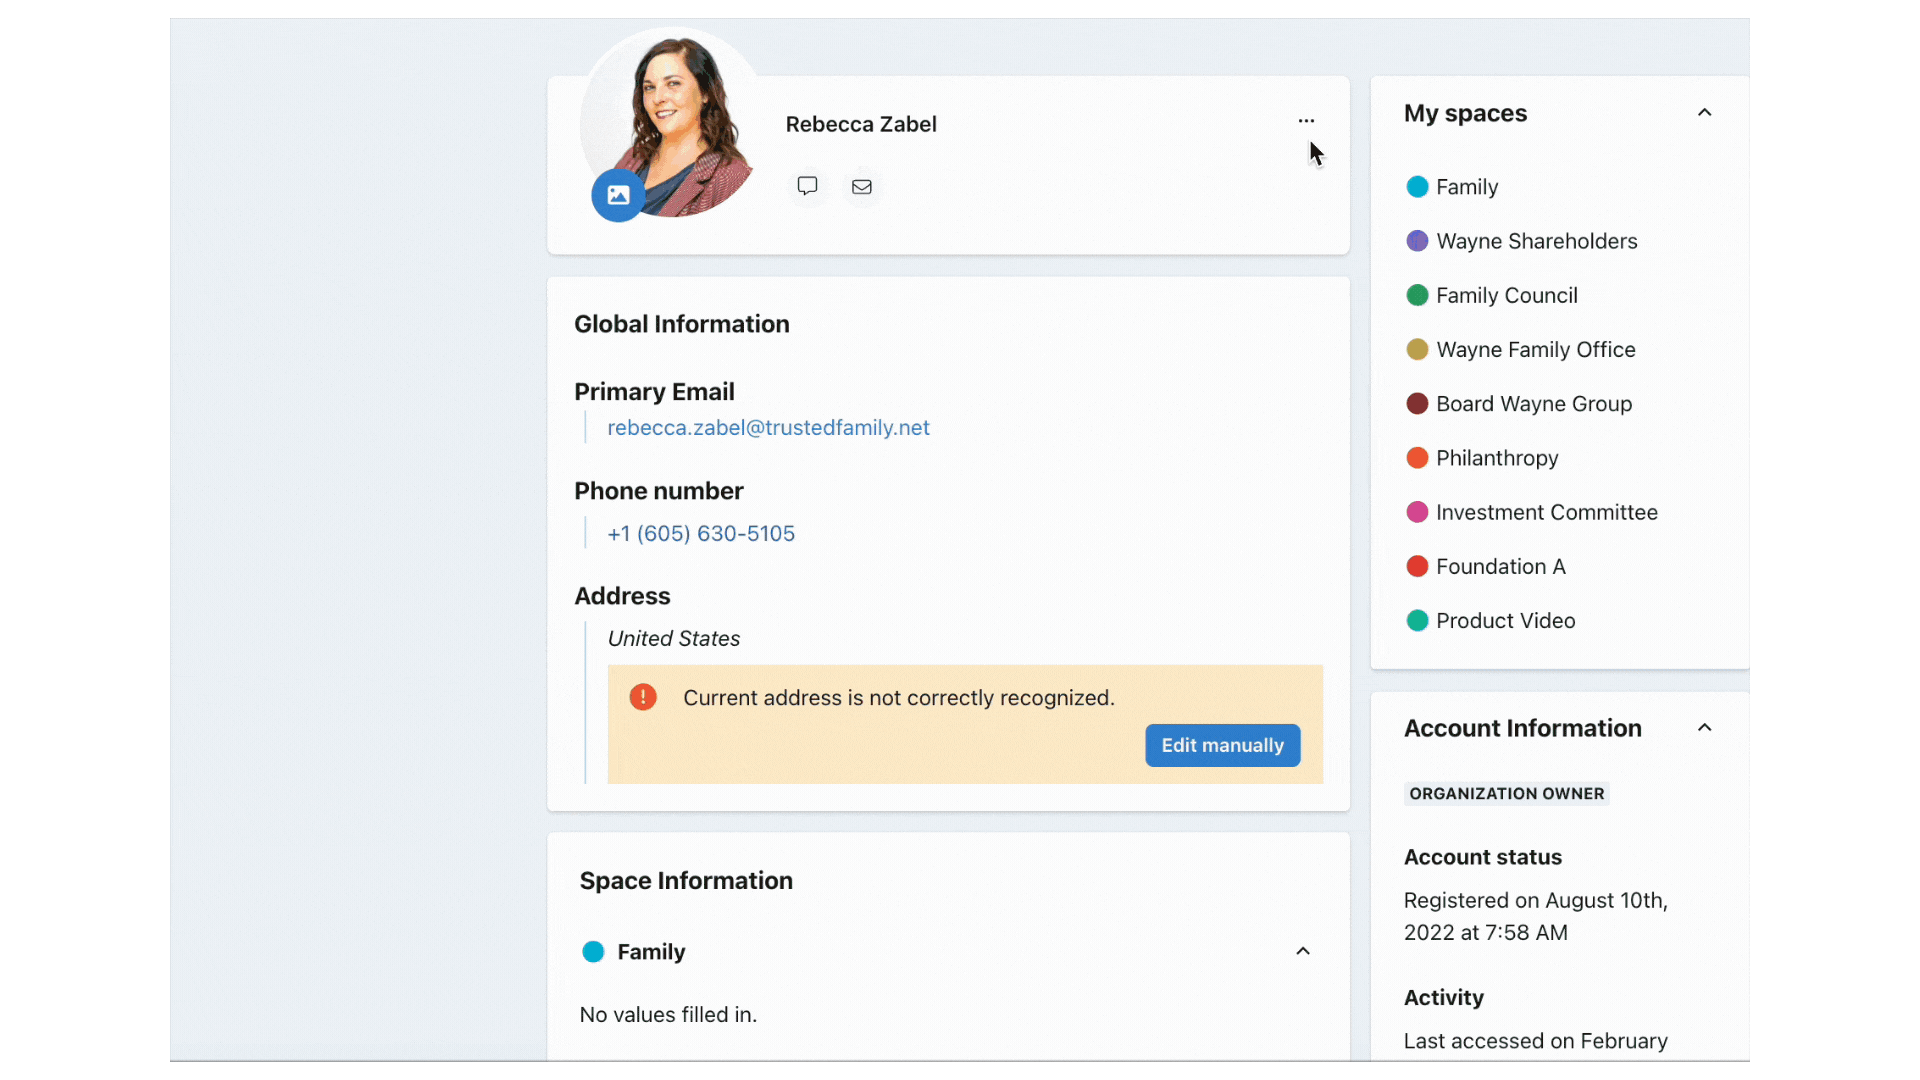The height and width of the screenshot is (1080, 1920).
Task: Toggle visibility of Foundation A space
Action: point(1501,567)
